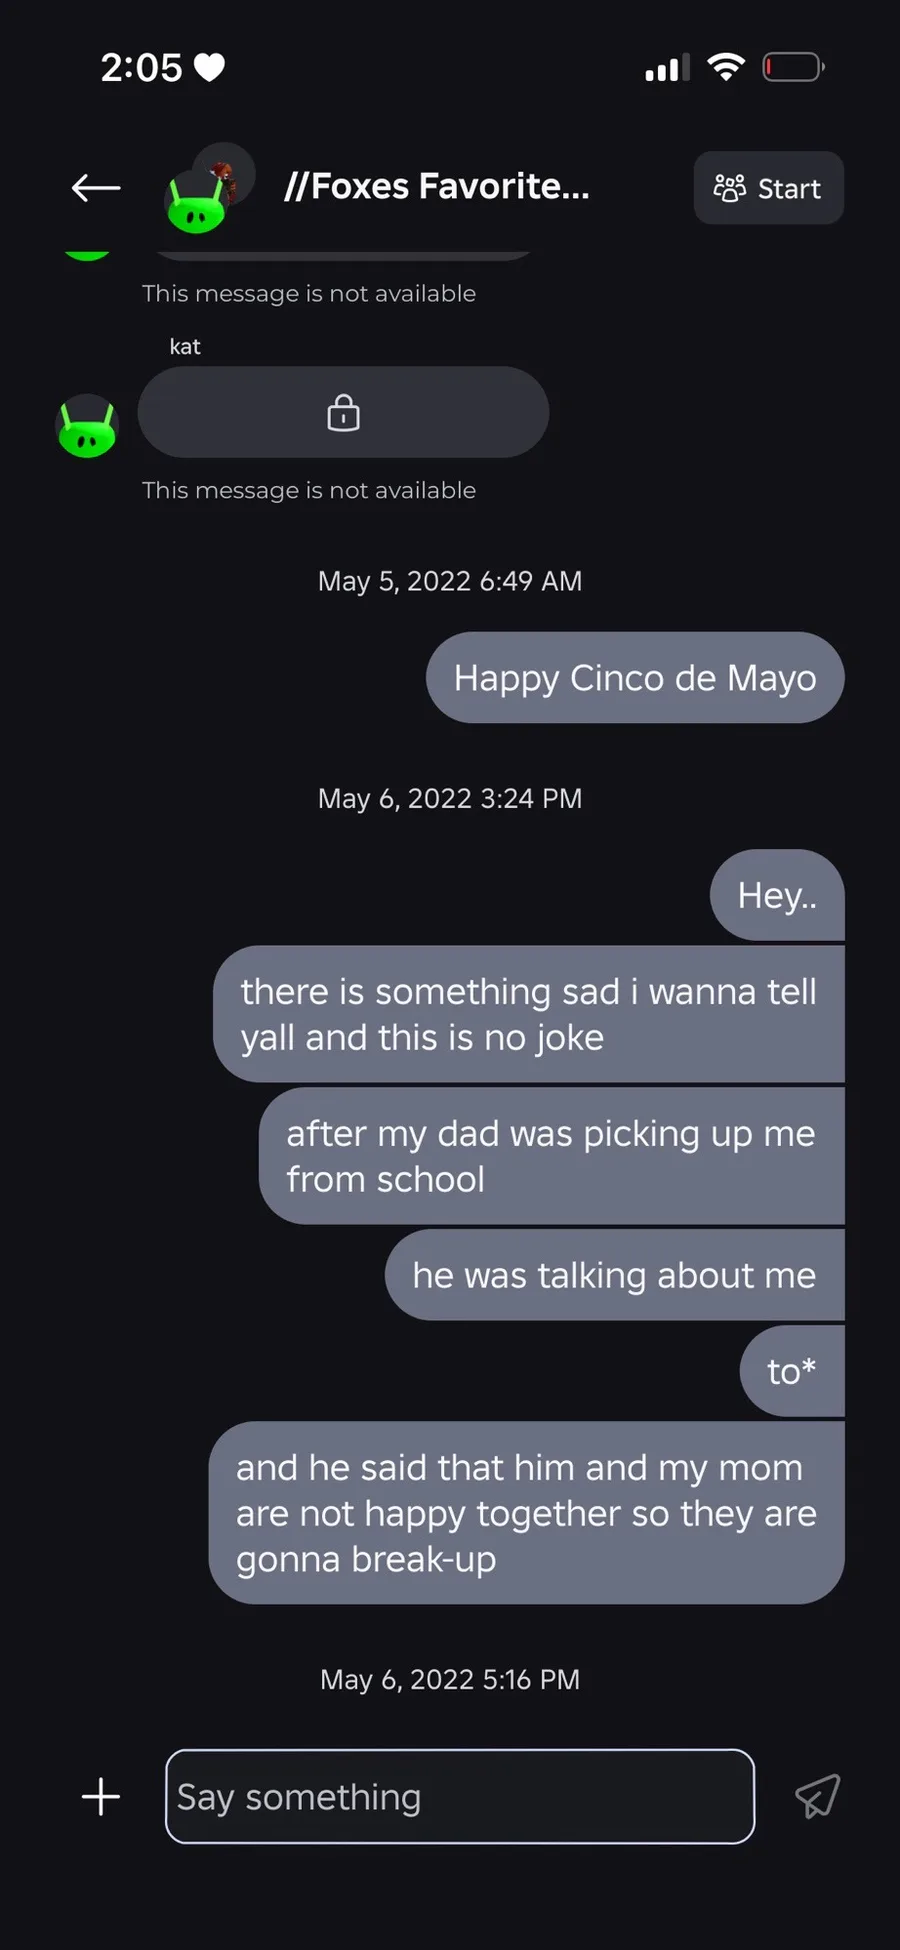This screenshot has width=900, height=1950.
Task: Tap the Hey.. message bubble
Action: point(777,895)
